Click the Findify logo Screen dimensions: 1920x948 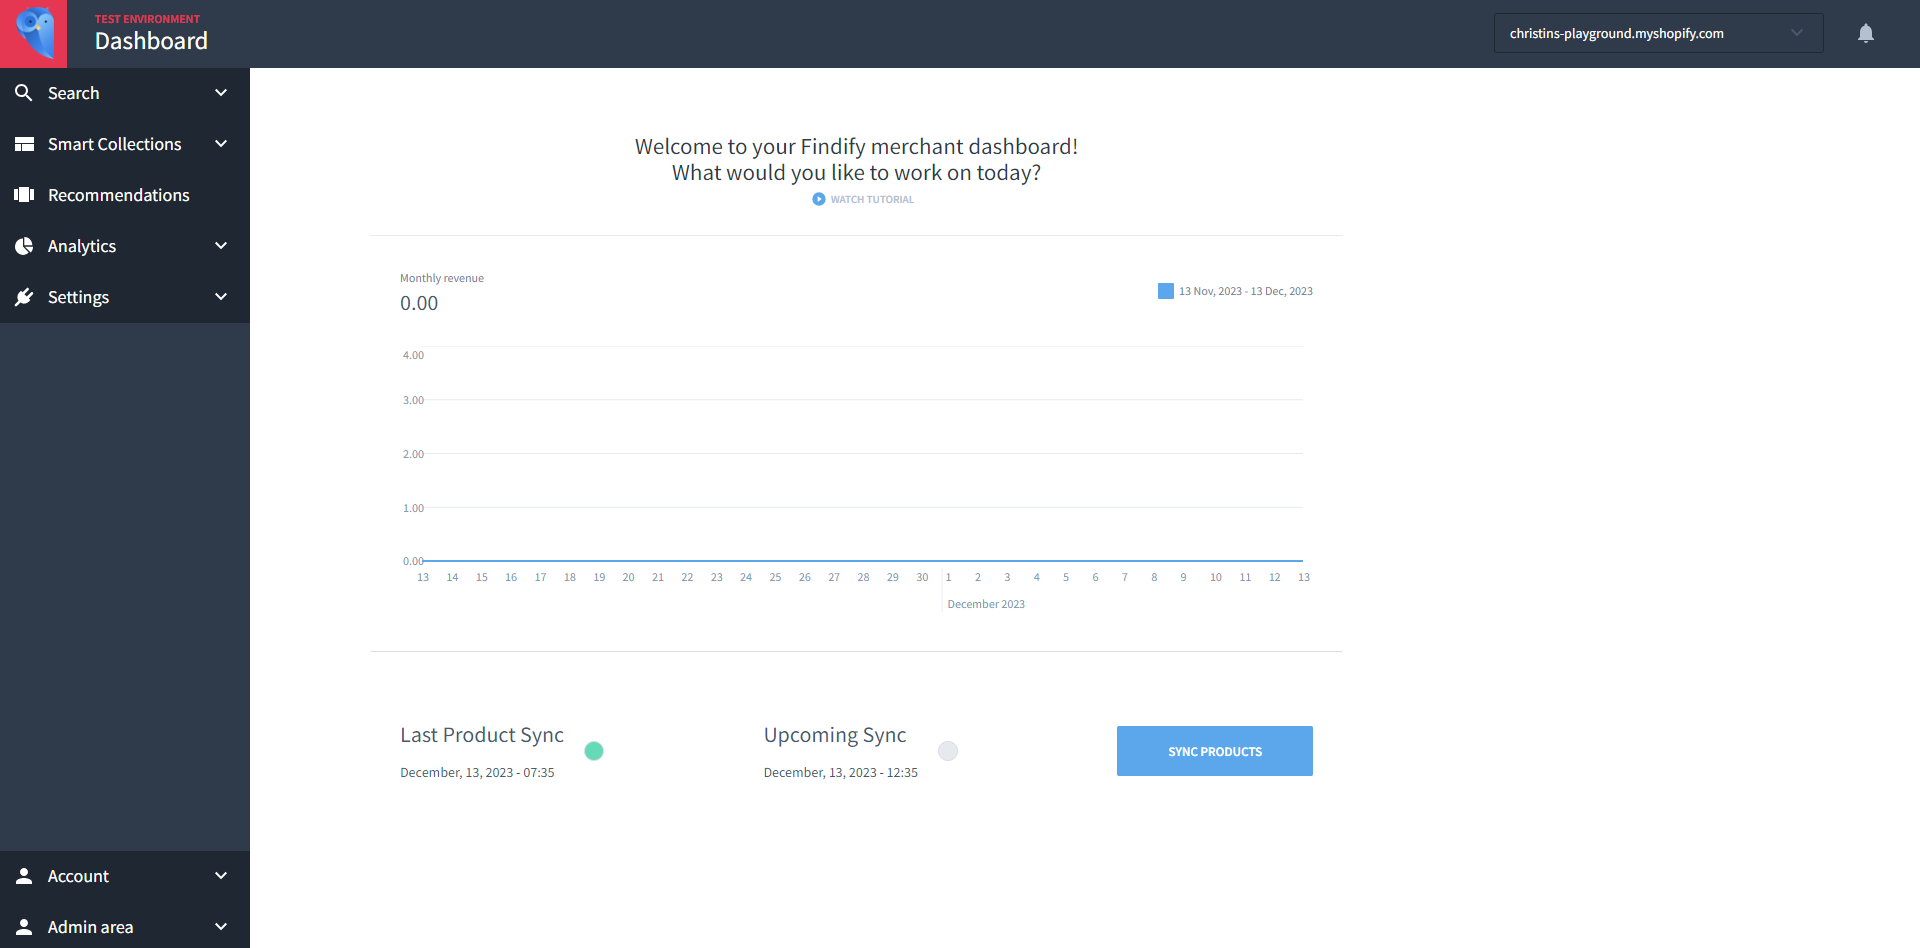click(x=33, y=33)
